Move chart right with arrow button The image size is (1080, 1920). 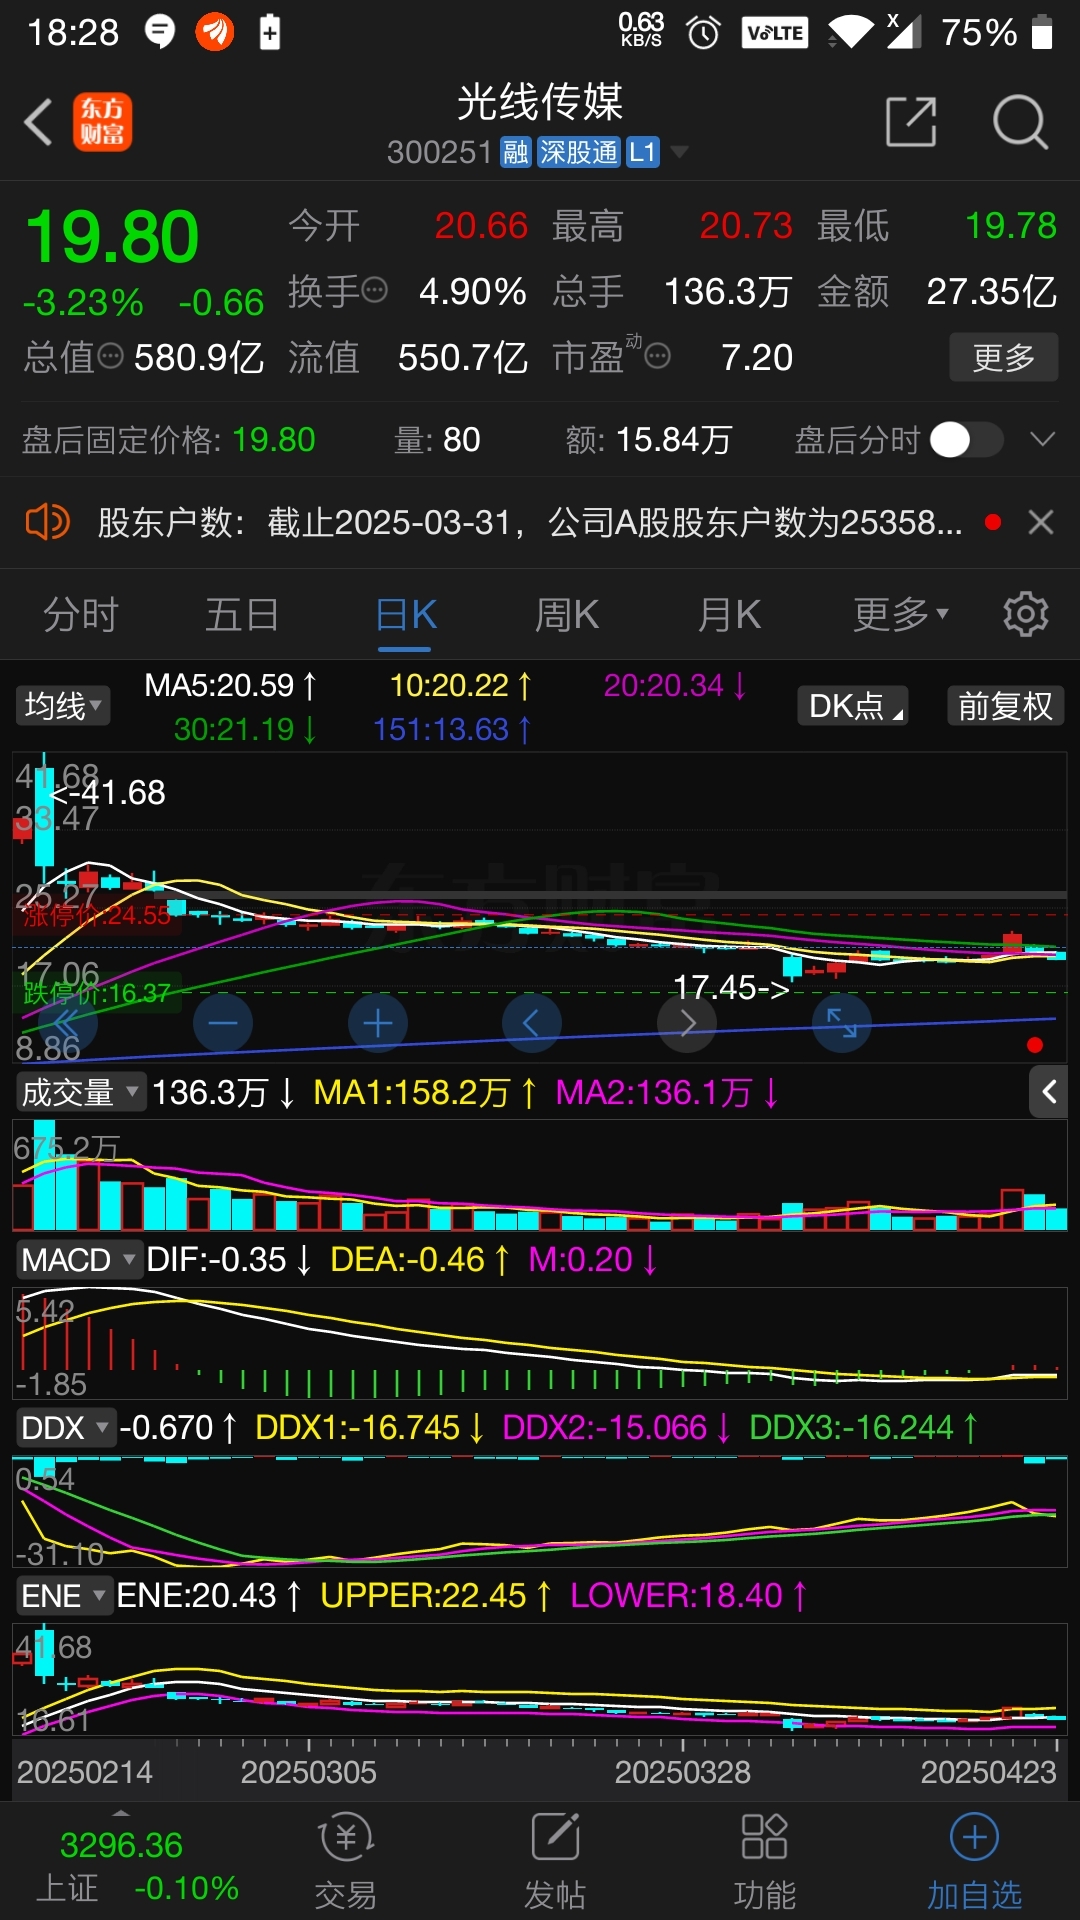click(687, 1023)
